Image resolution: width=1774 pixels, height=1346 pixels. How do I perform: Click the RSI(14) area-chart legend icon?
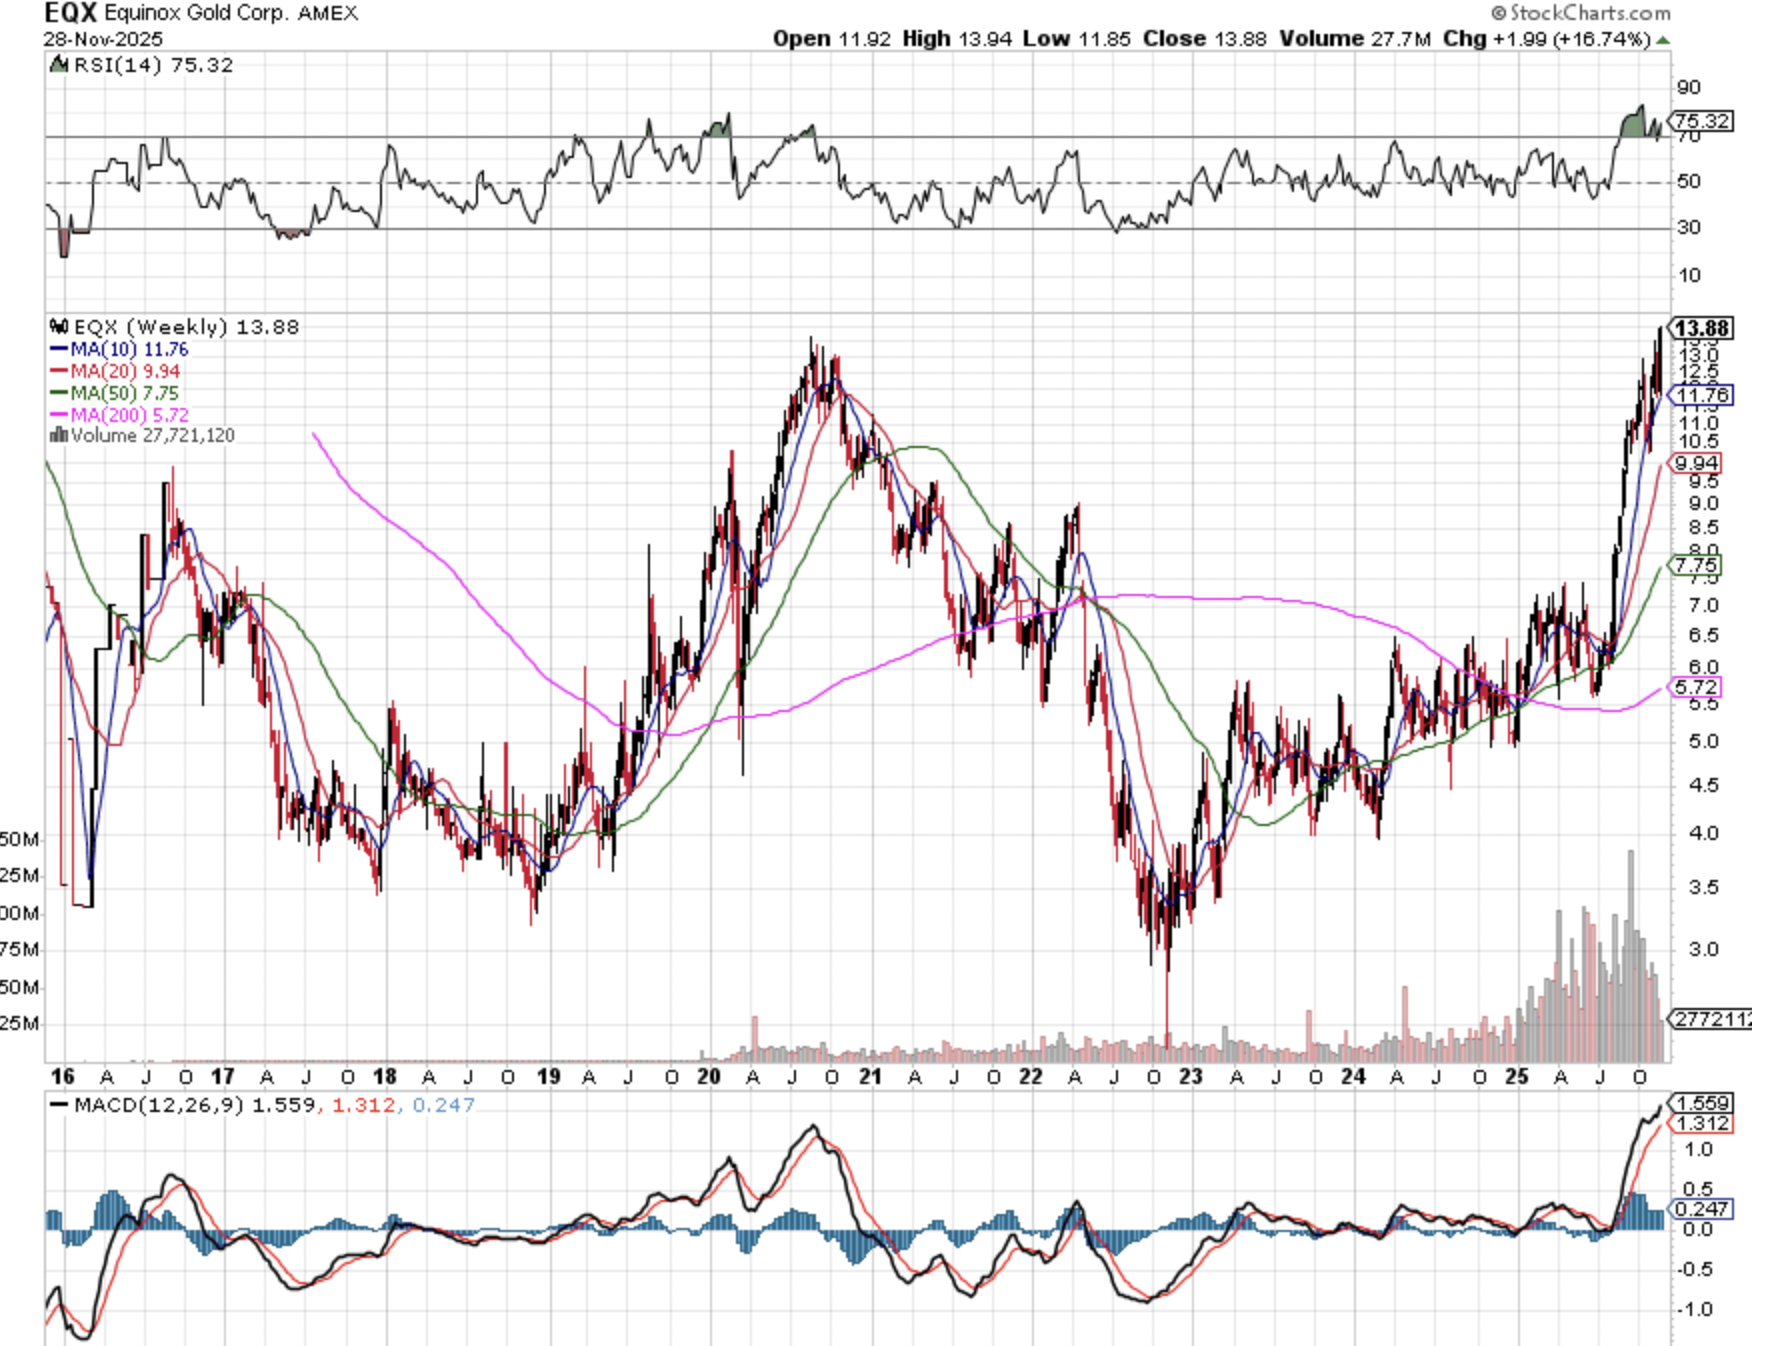click(59, 65)
